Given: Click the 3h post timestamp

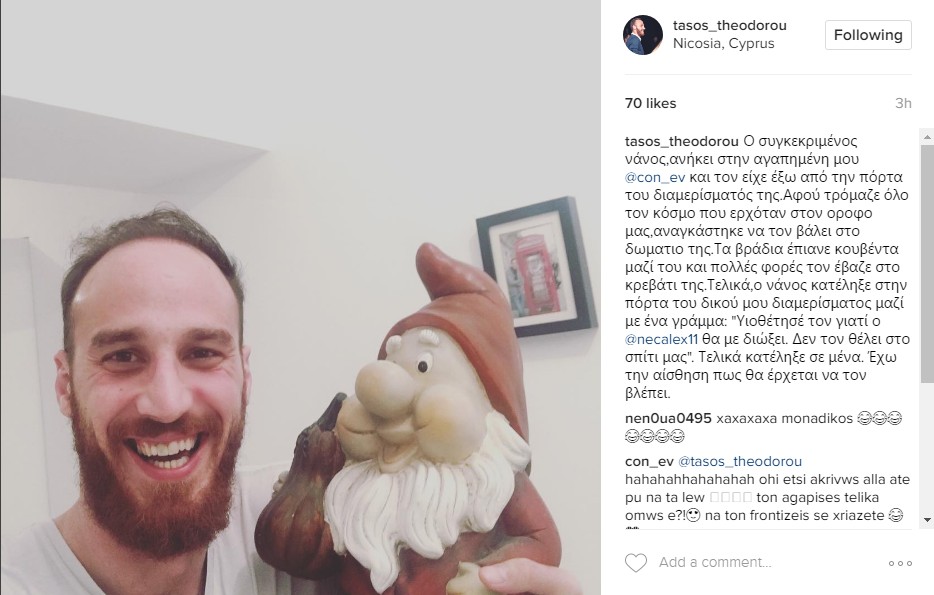Looking at the screenshot, I should tap(903, 103).
